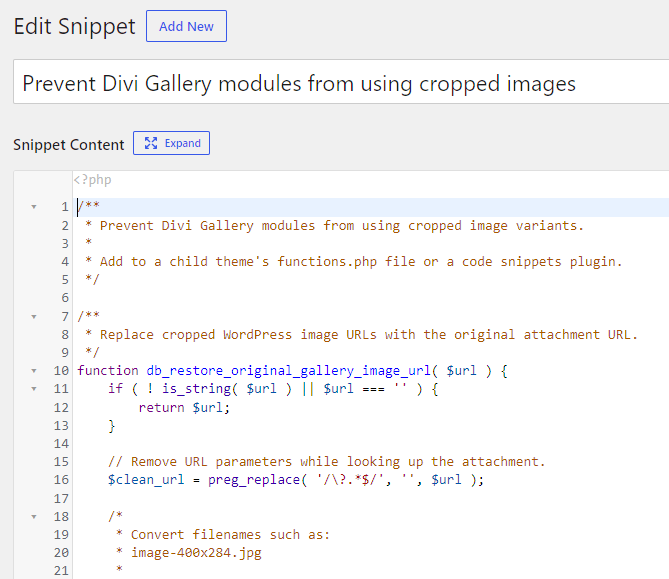The image size is (669, 579).
Task: Collapse the comment block at line 1
Action: 34,207
